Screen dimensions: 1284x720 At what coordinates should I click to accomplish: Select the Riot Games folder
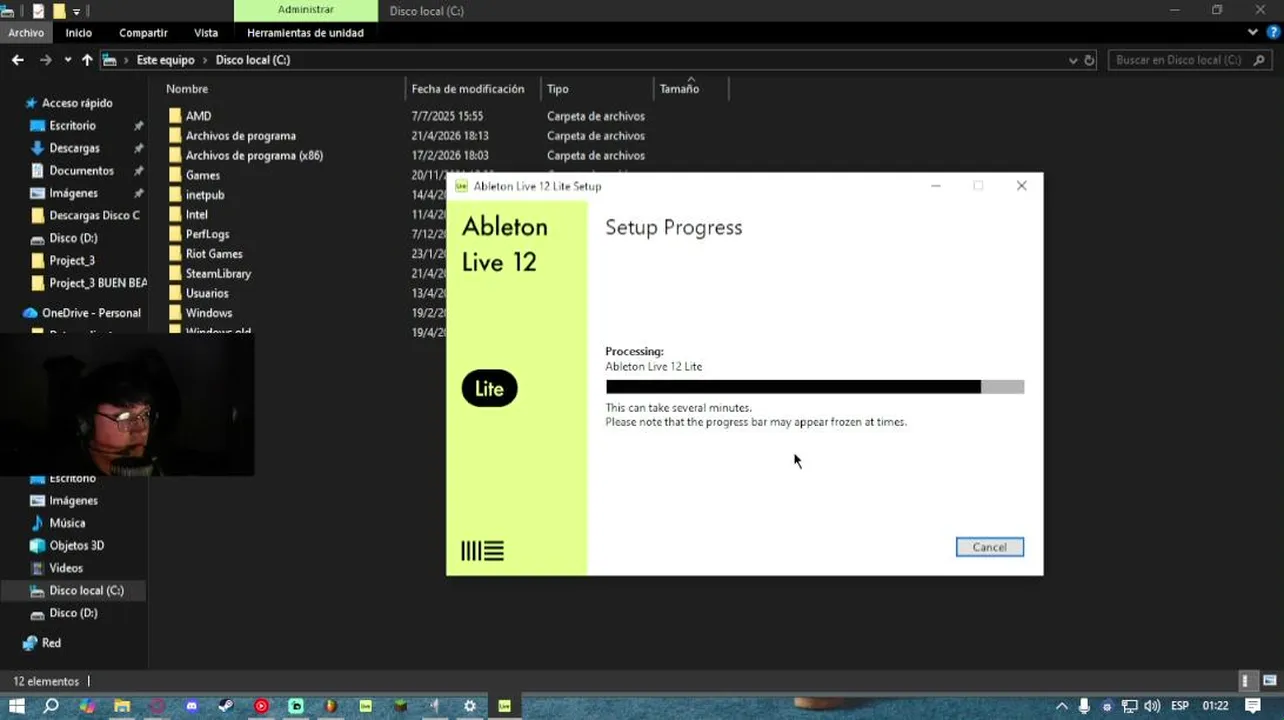pos(214,254)
